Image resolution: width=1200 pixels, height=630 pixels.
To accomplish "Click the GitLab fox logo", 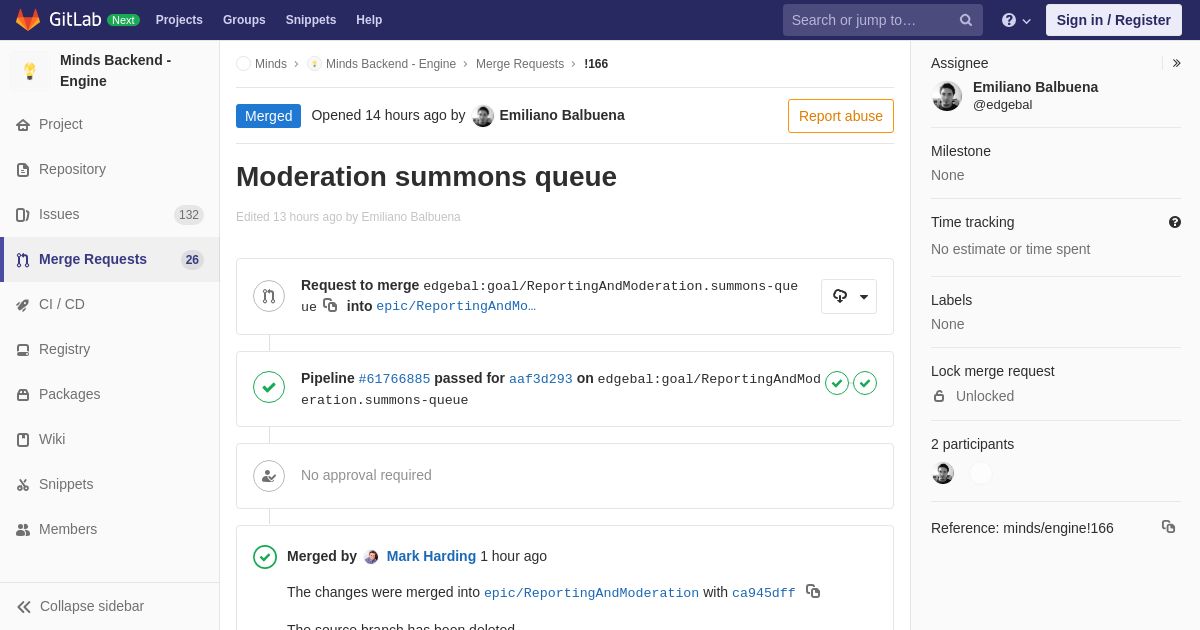I will click(28, 20).
